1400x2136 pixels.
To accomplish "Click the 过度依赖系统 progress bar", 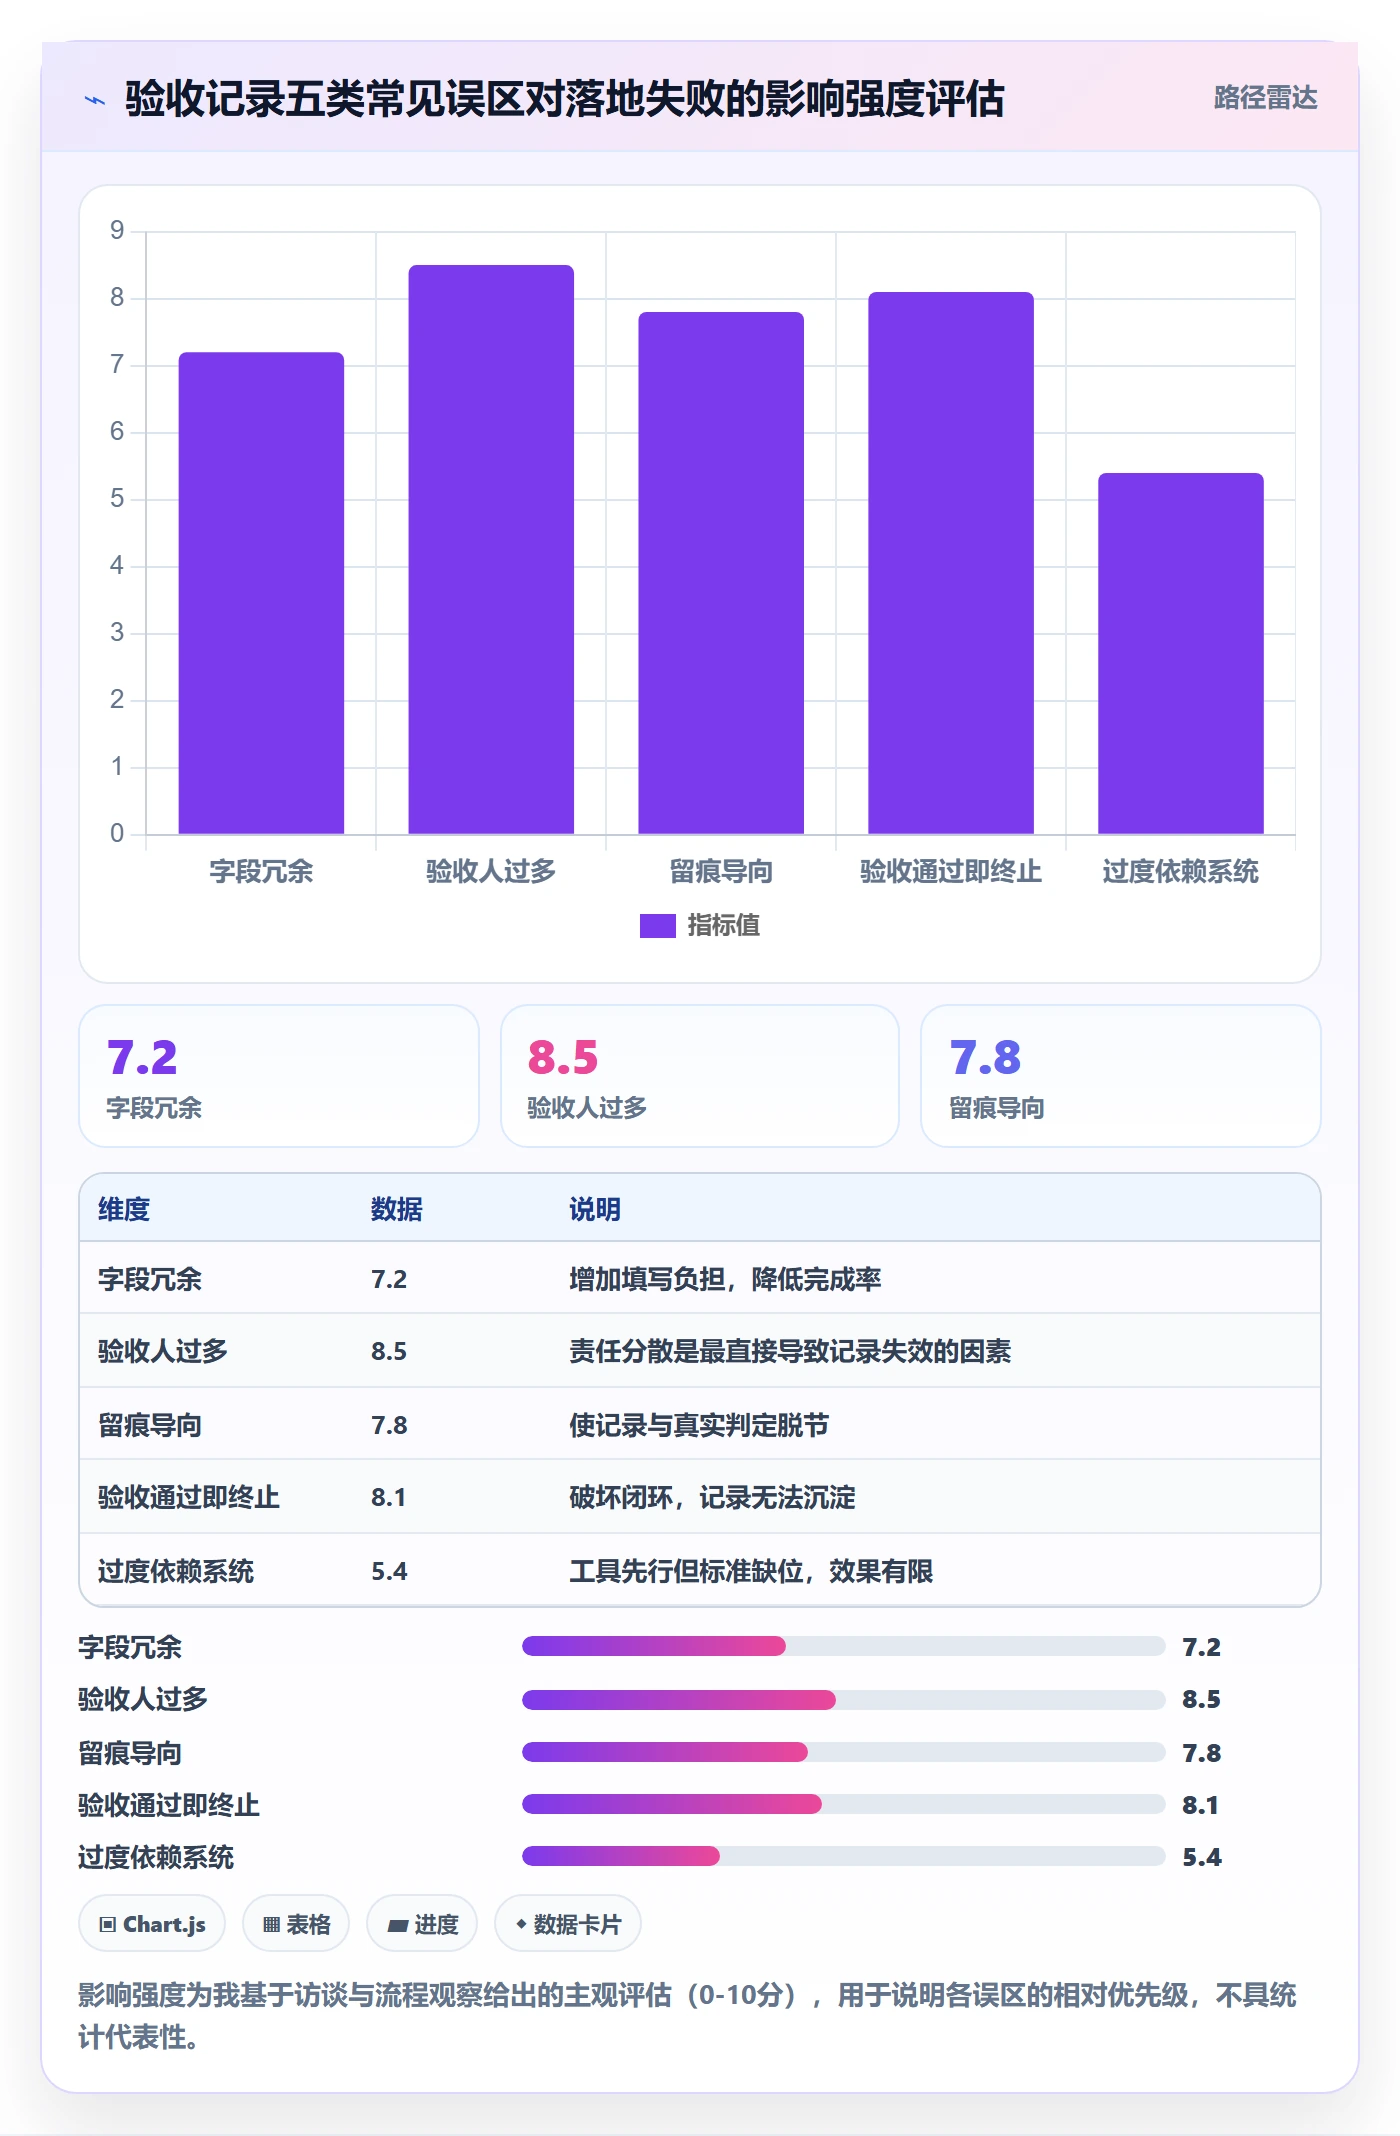I will point(844,1856).
